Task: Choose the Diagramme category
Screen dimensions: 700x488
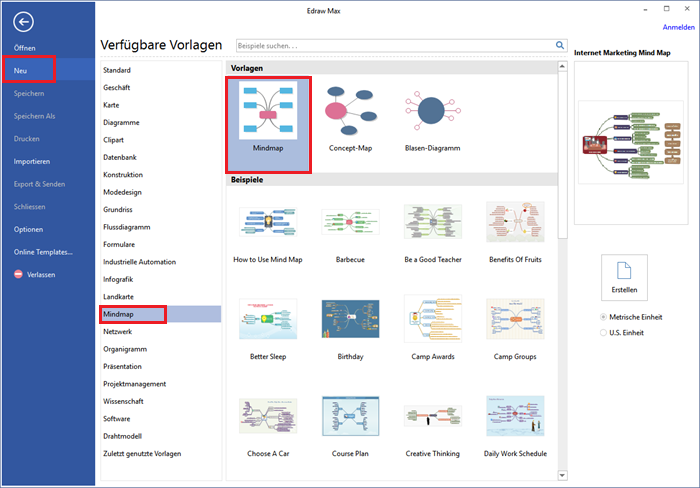Action: (121, 122)
